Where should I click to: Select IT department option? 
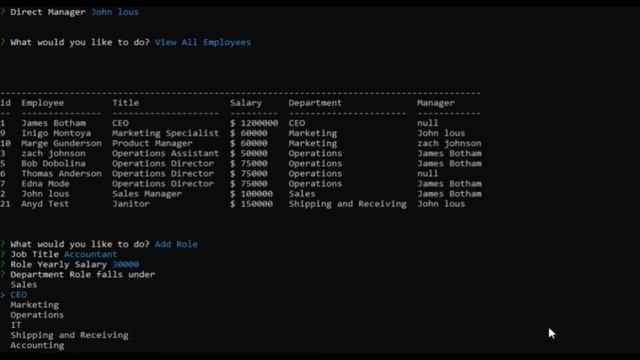tap(16, 325)
